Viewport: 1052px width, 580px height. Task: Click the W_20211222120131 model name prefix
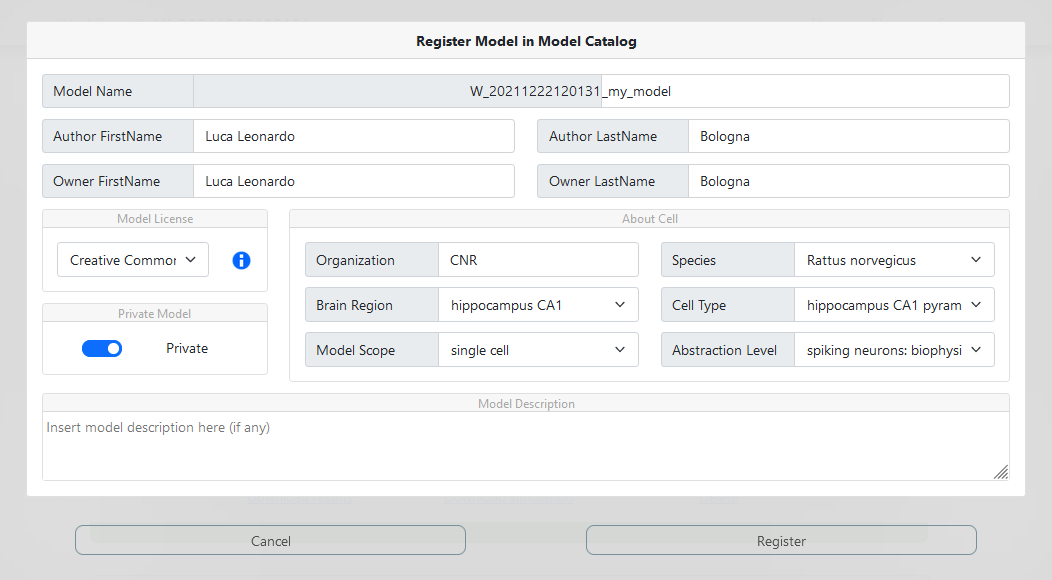click(x=535, y=91)
